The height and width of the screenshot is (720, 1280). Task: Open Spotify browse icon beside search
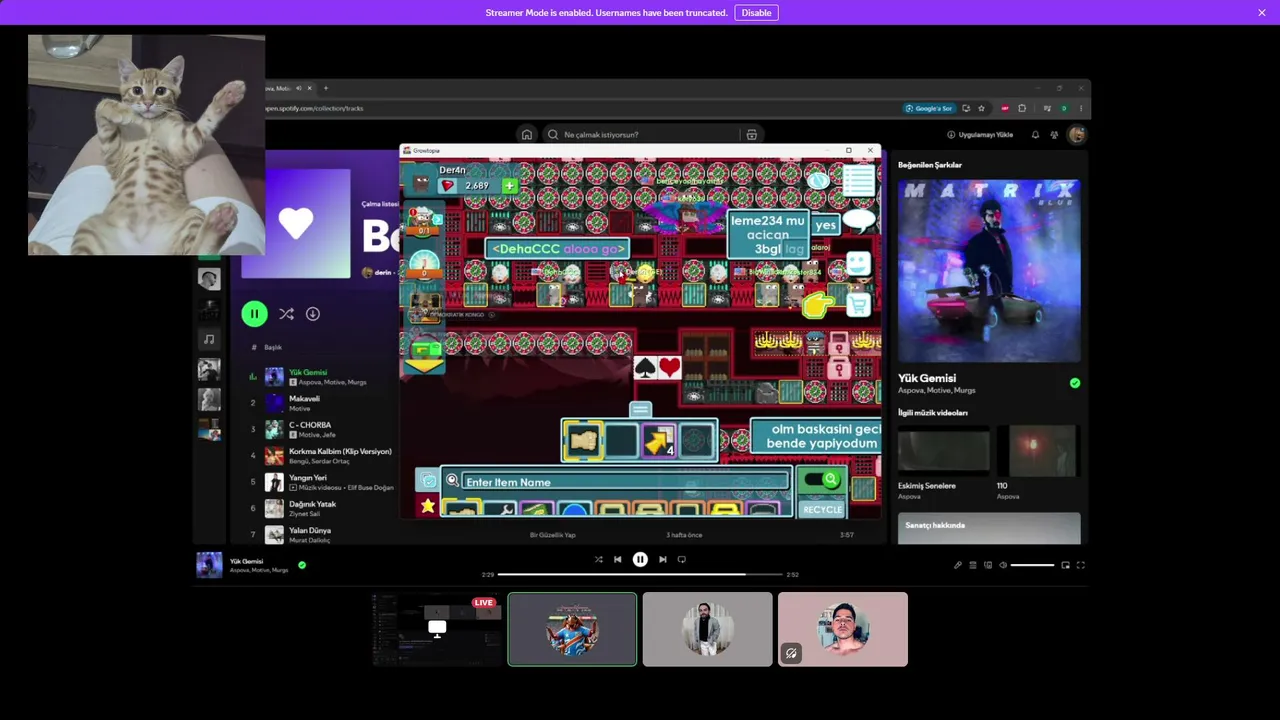752,134
